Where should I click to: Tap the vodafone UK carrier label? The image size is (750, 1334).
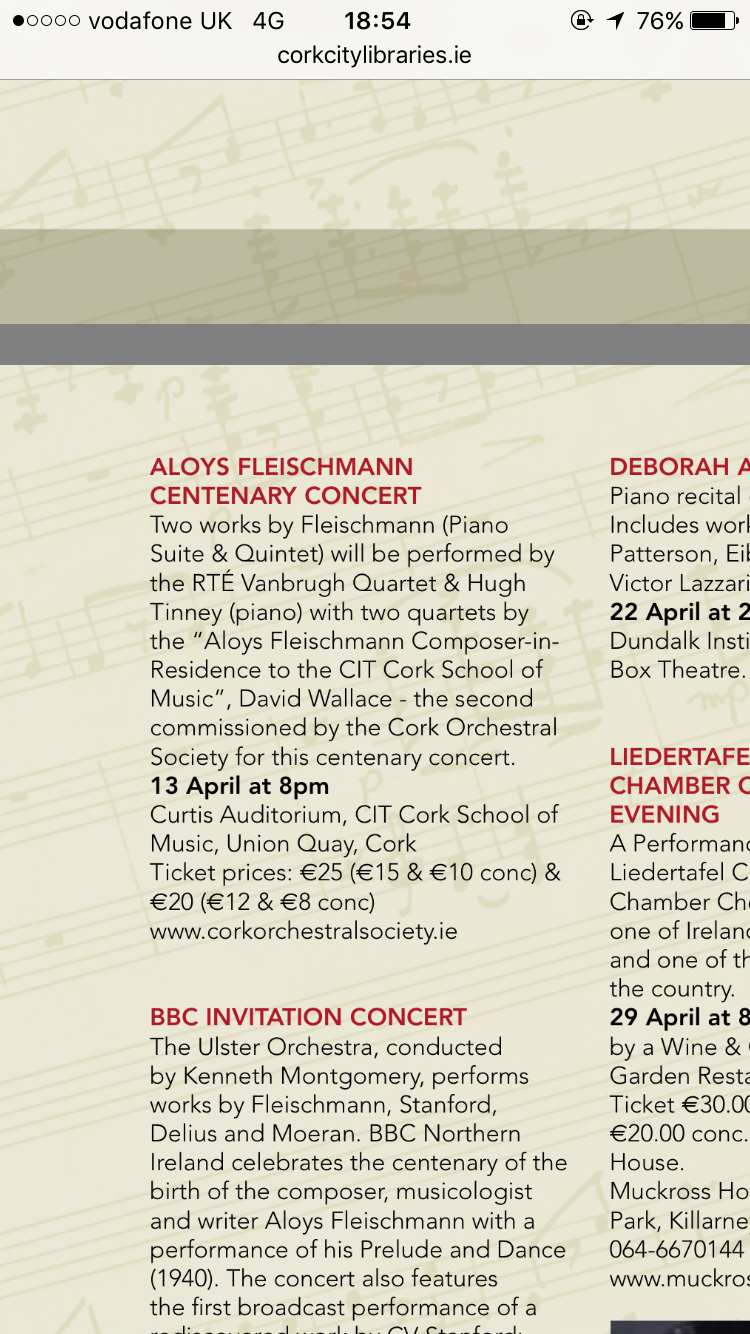click(160, 21)
